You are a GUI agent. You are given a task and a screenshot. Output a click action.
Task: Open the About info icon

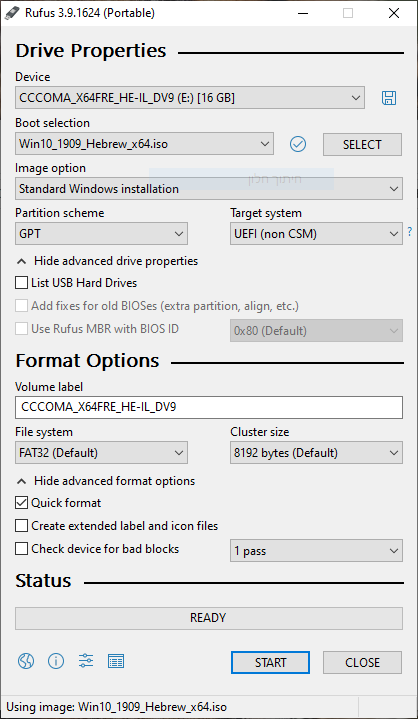(56, 661)
